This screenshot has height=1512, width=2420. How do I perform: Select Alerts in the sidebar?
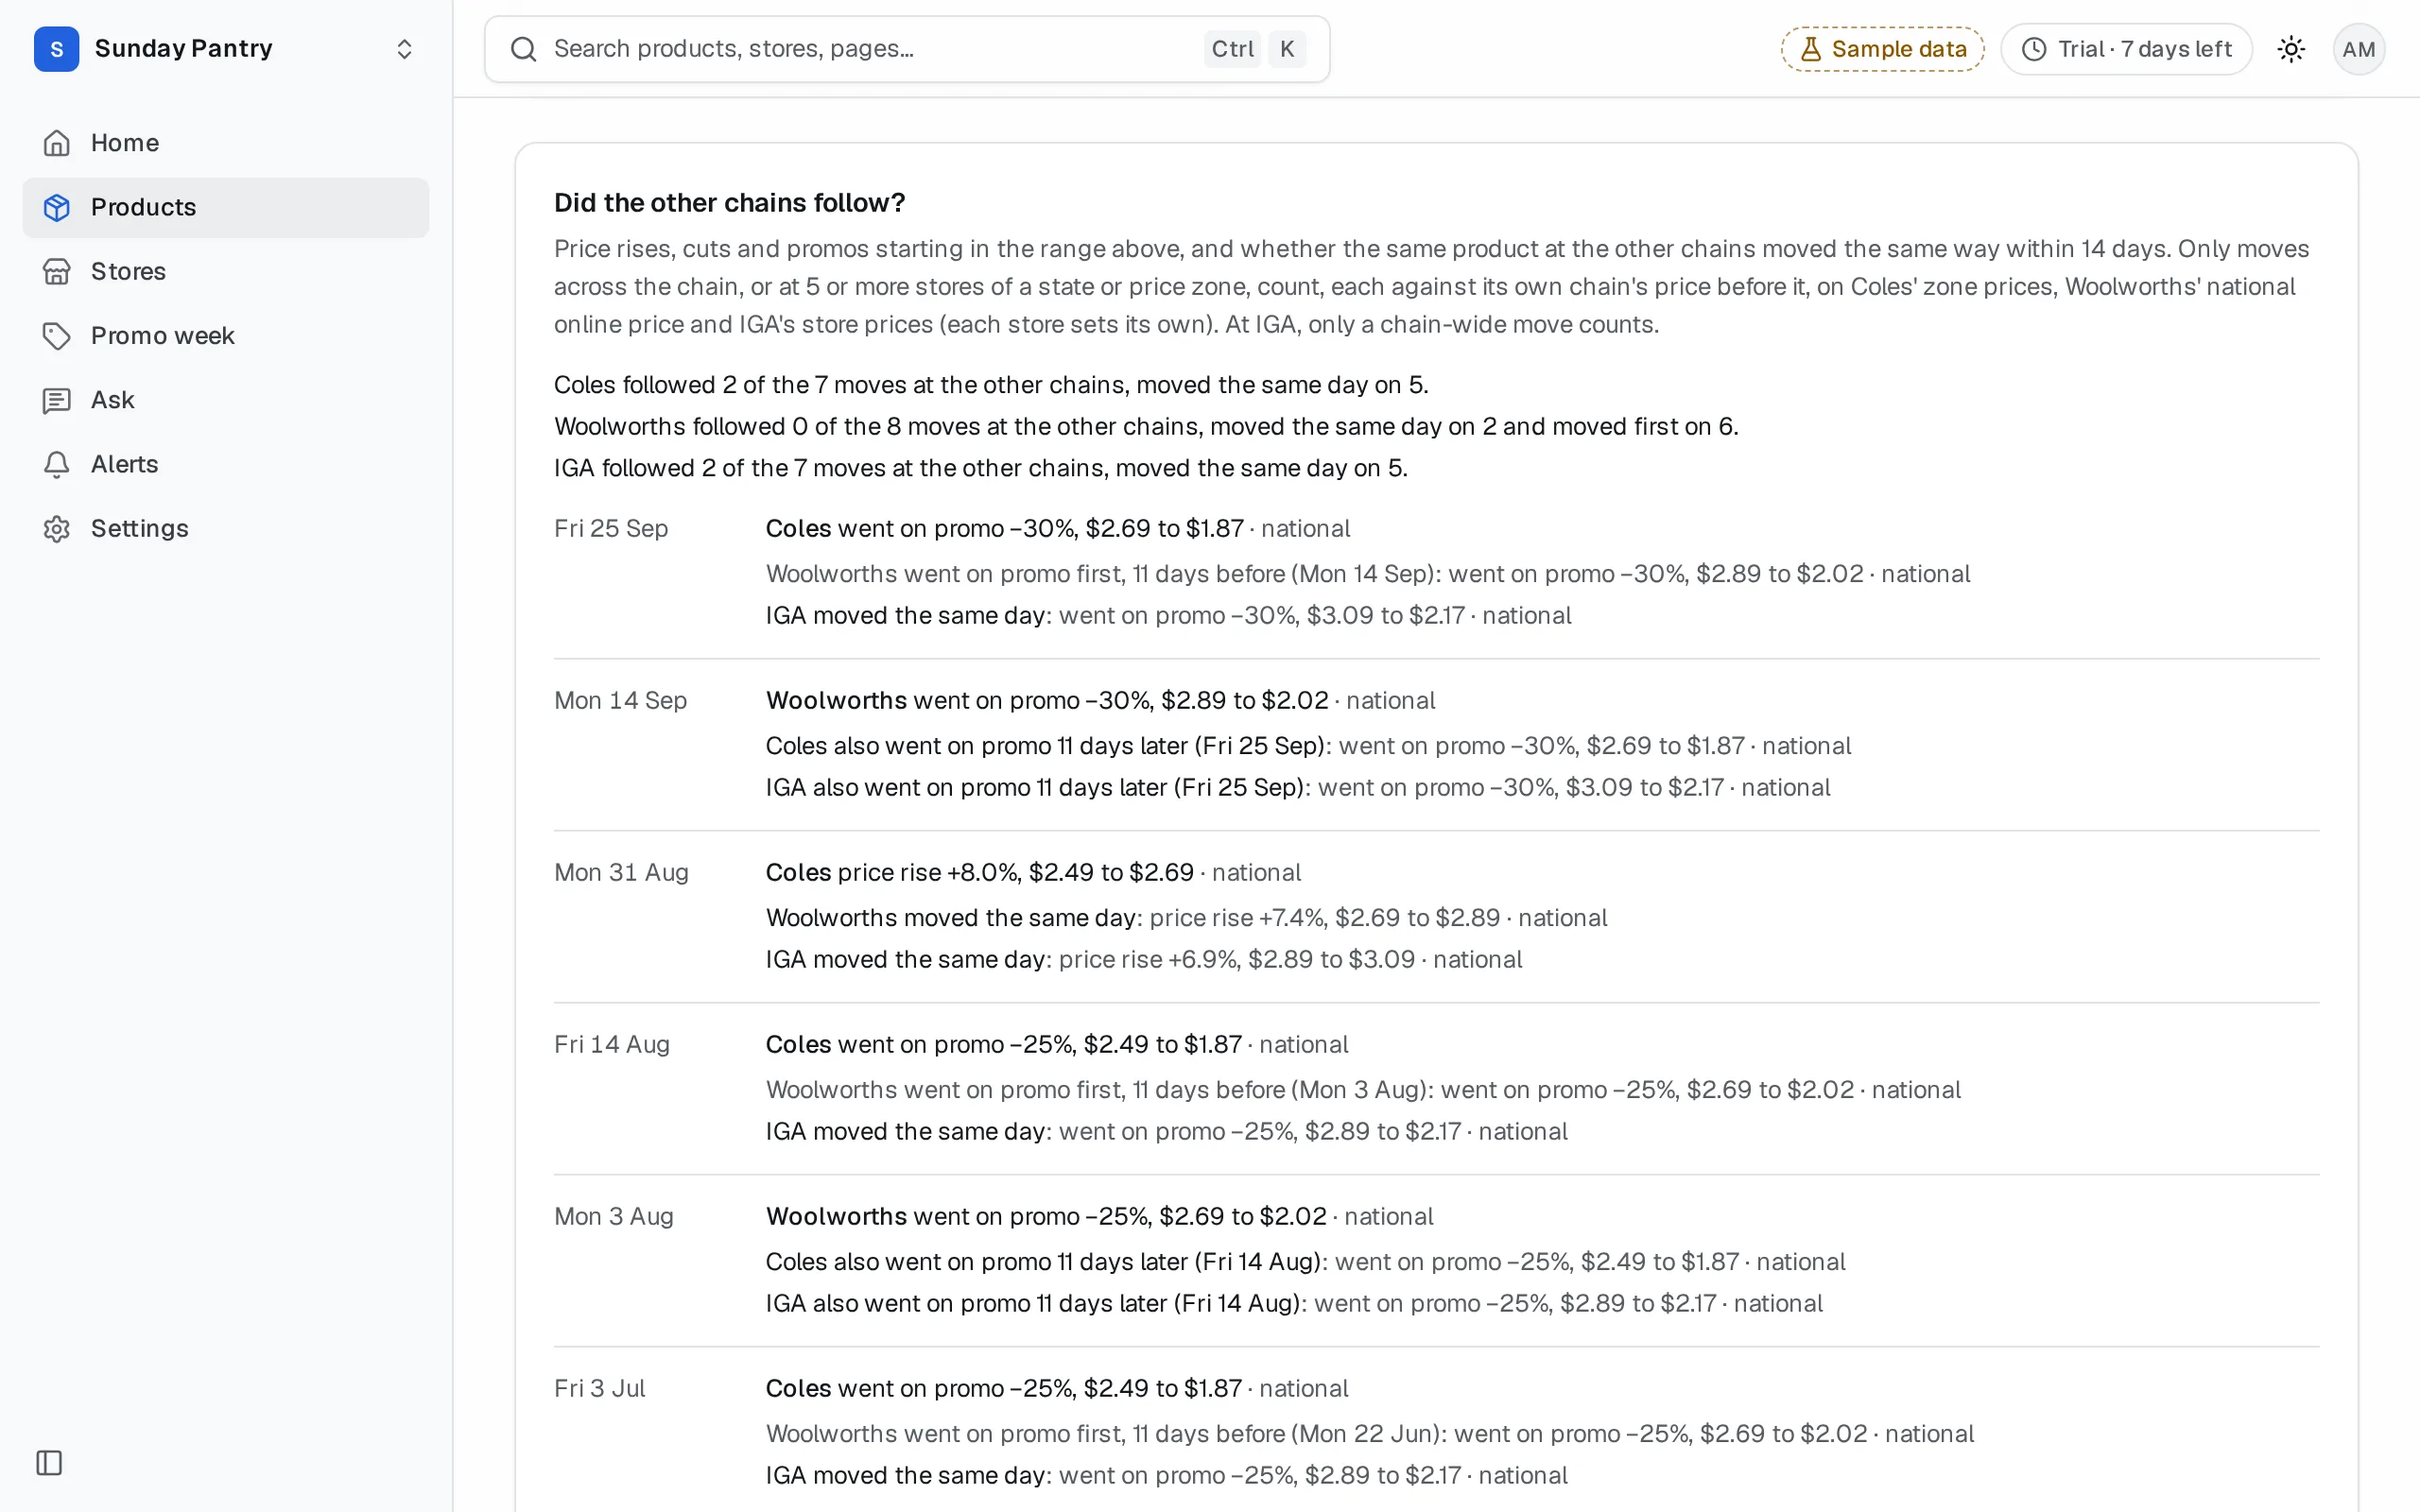pos(226,464)
